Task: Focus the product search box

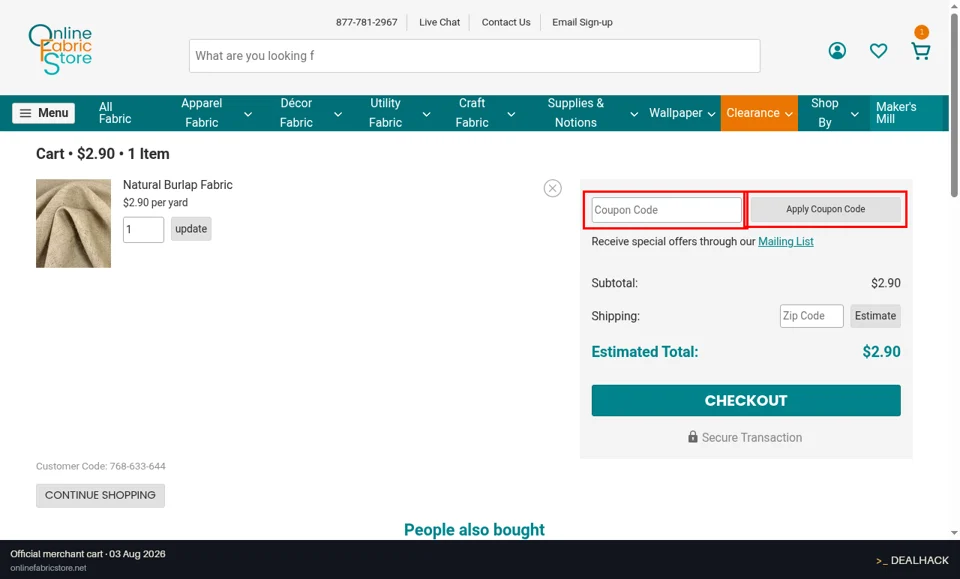Action: (x=474, y=56)
